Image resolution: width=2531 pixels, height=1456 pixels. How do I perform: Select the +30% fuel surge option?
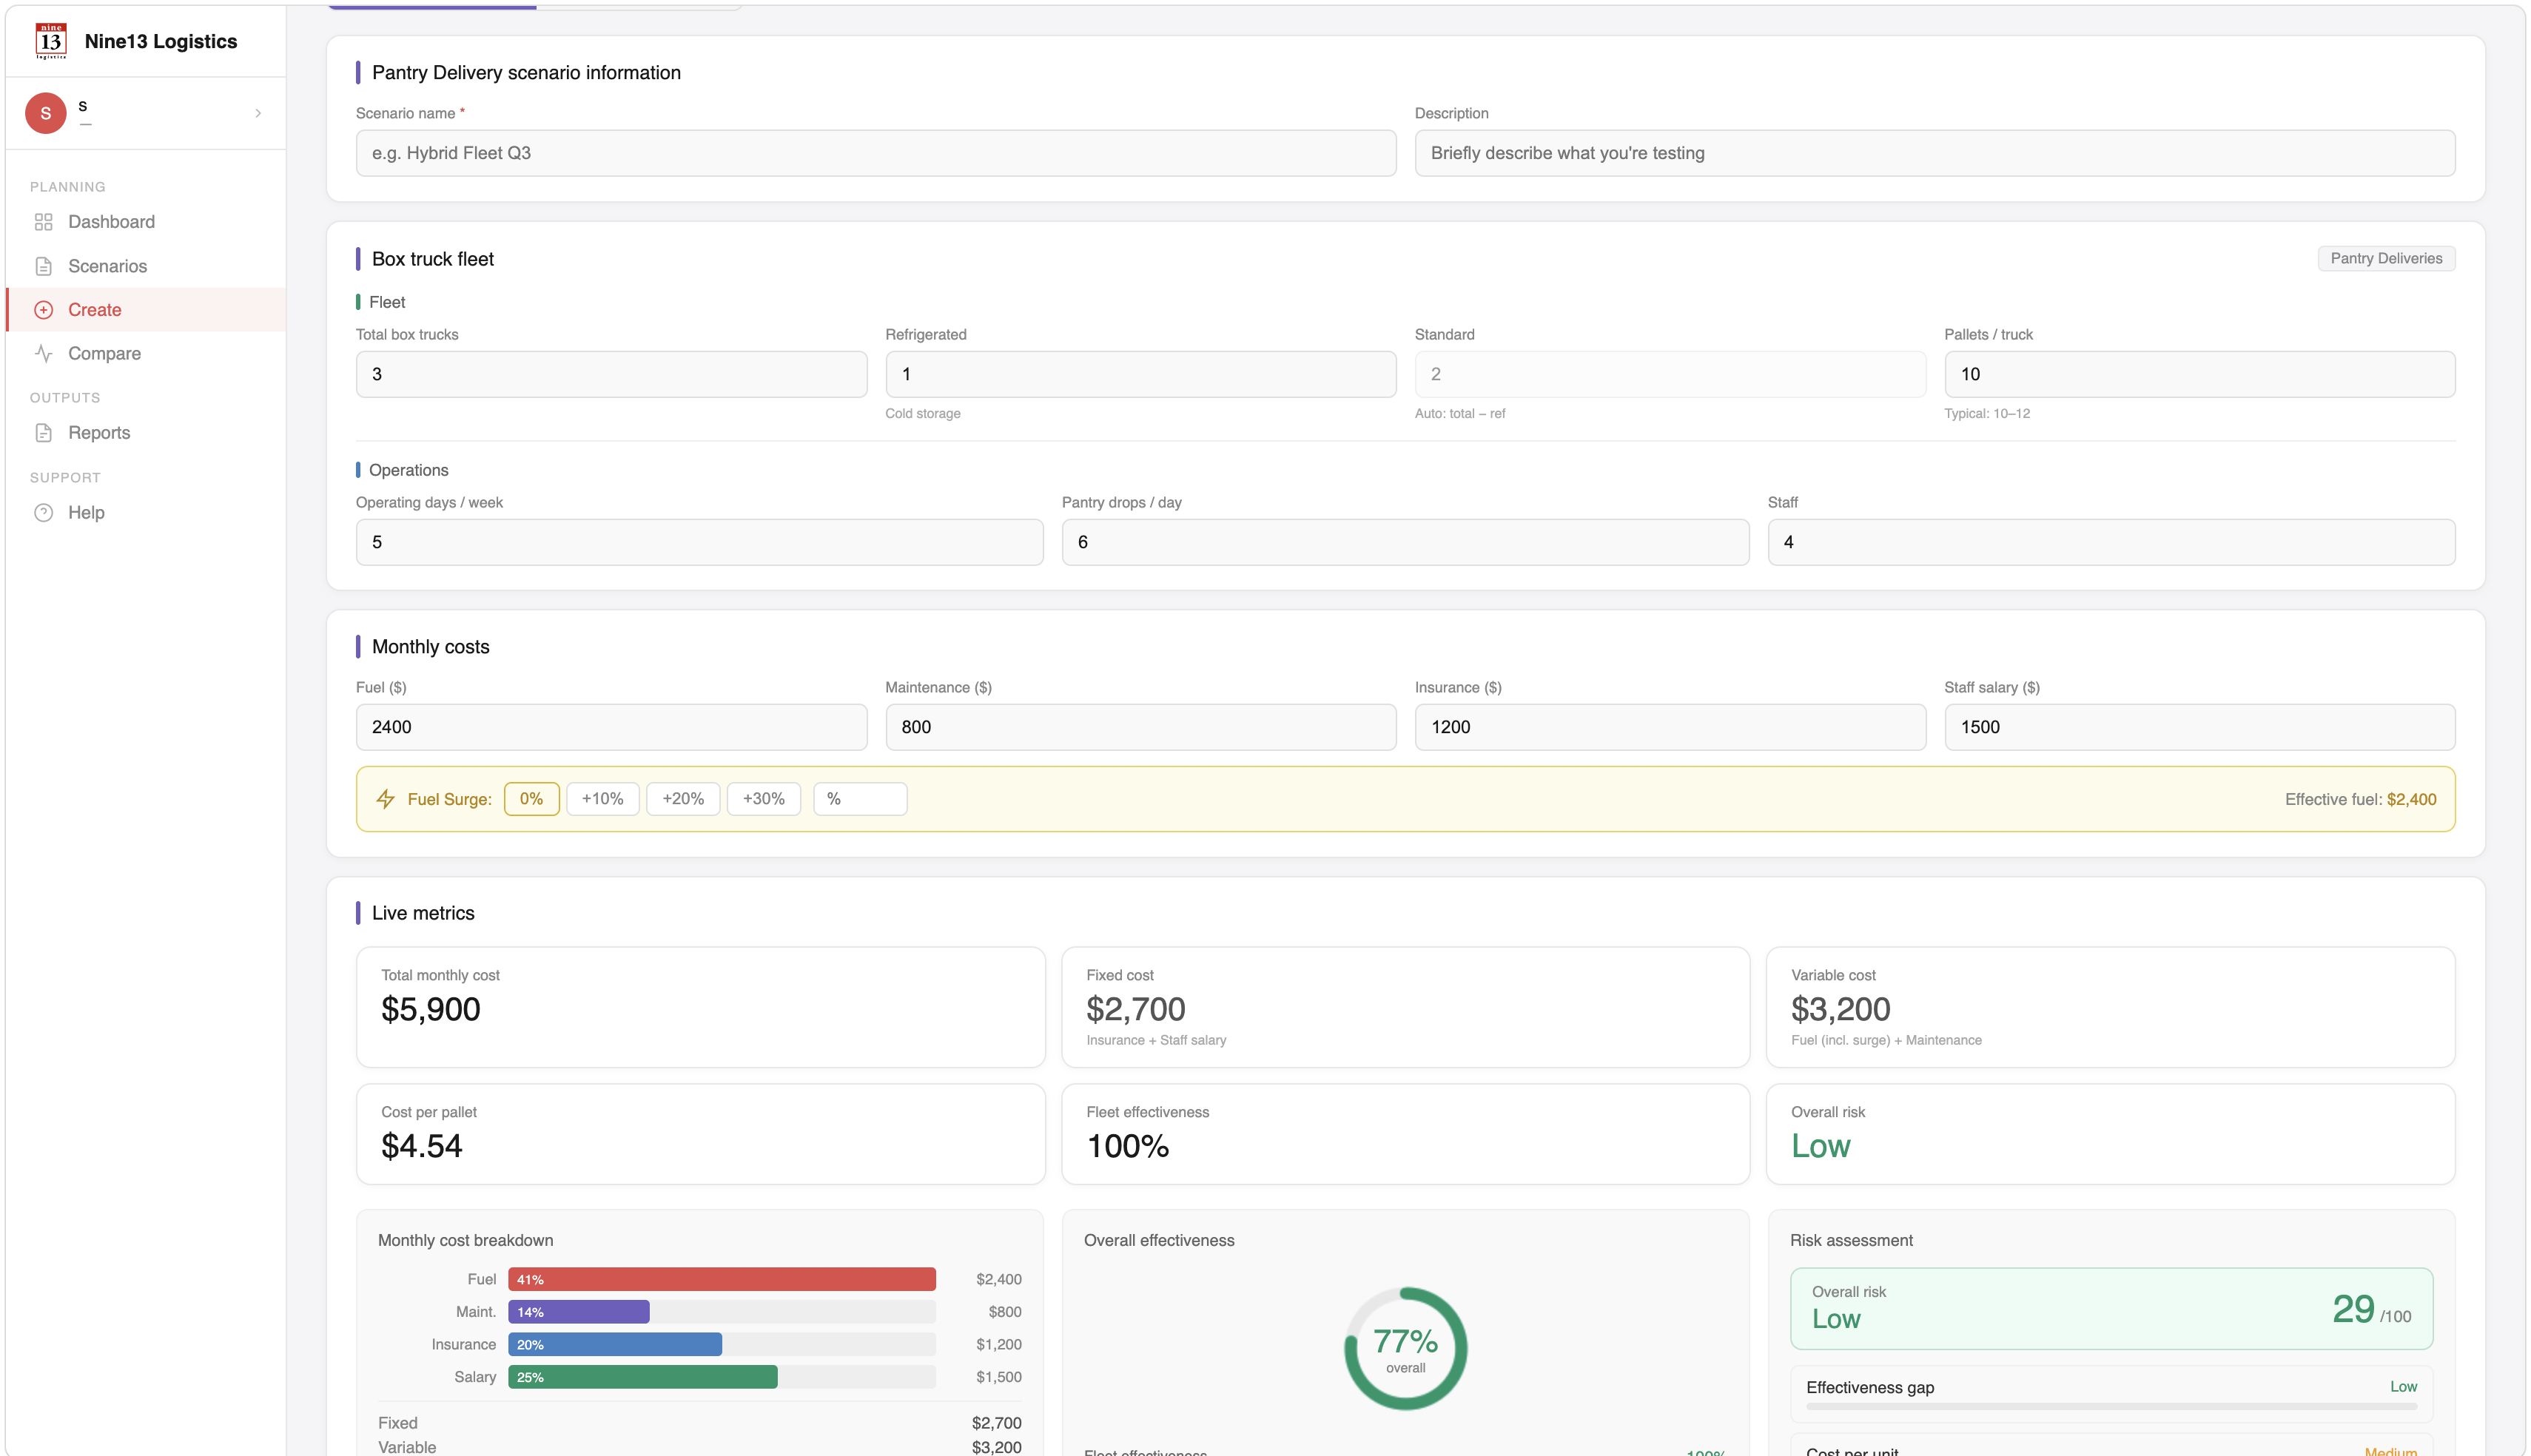[763, 799]
